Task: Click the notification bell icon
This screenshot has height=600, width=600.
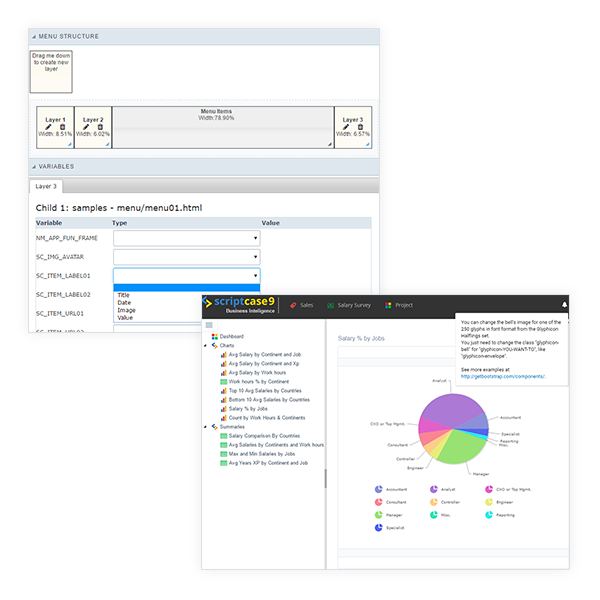Action: coord(564,305)
